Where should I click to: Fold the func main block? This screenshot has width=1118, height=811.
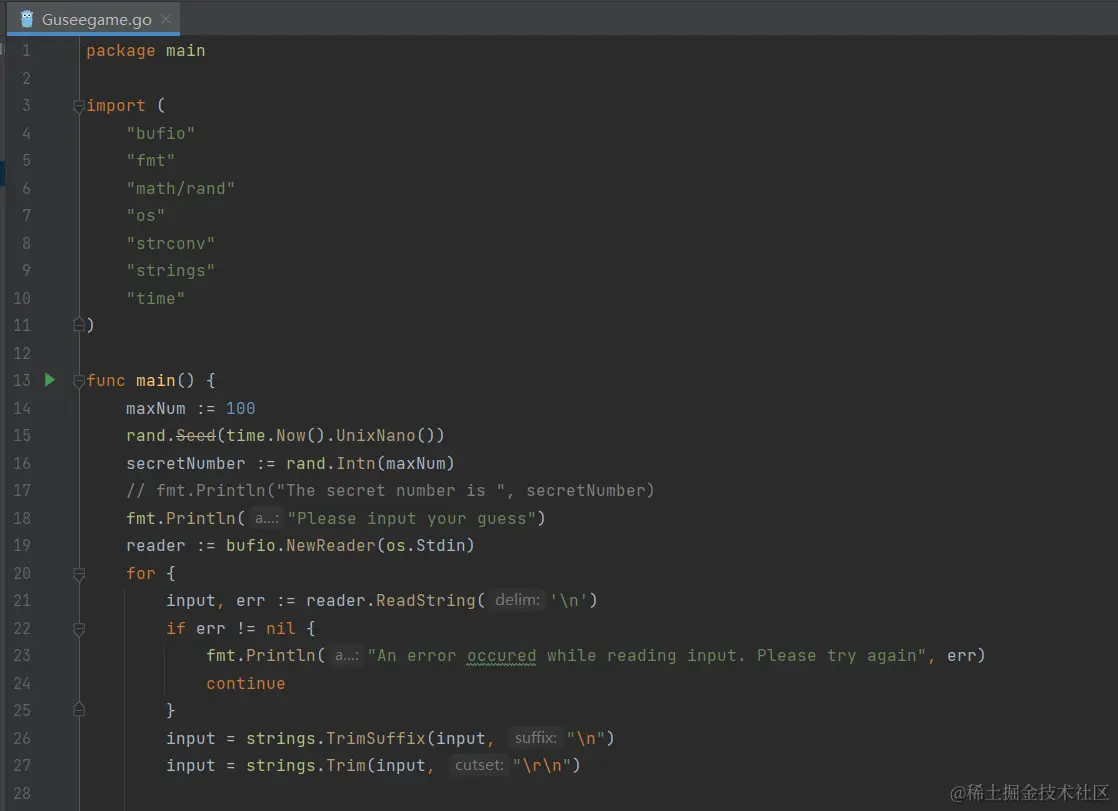coord(79,381)
